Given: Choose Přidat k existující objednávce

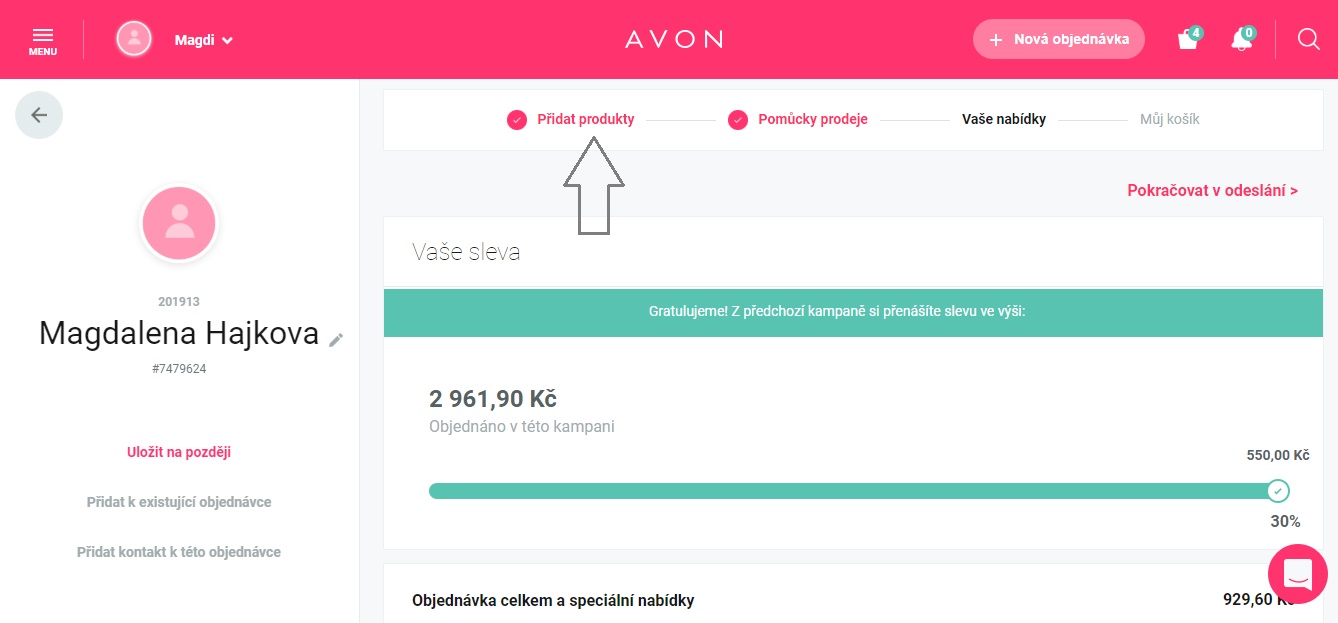Looking at the screenshot, I should click(x=179, y=502).
